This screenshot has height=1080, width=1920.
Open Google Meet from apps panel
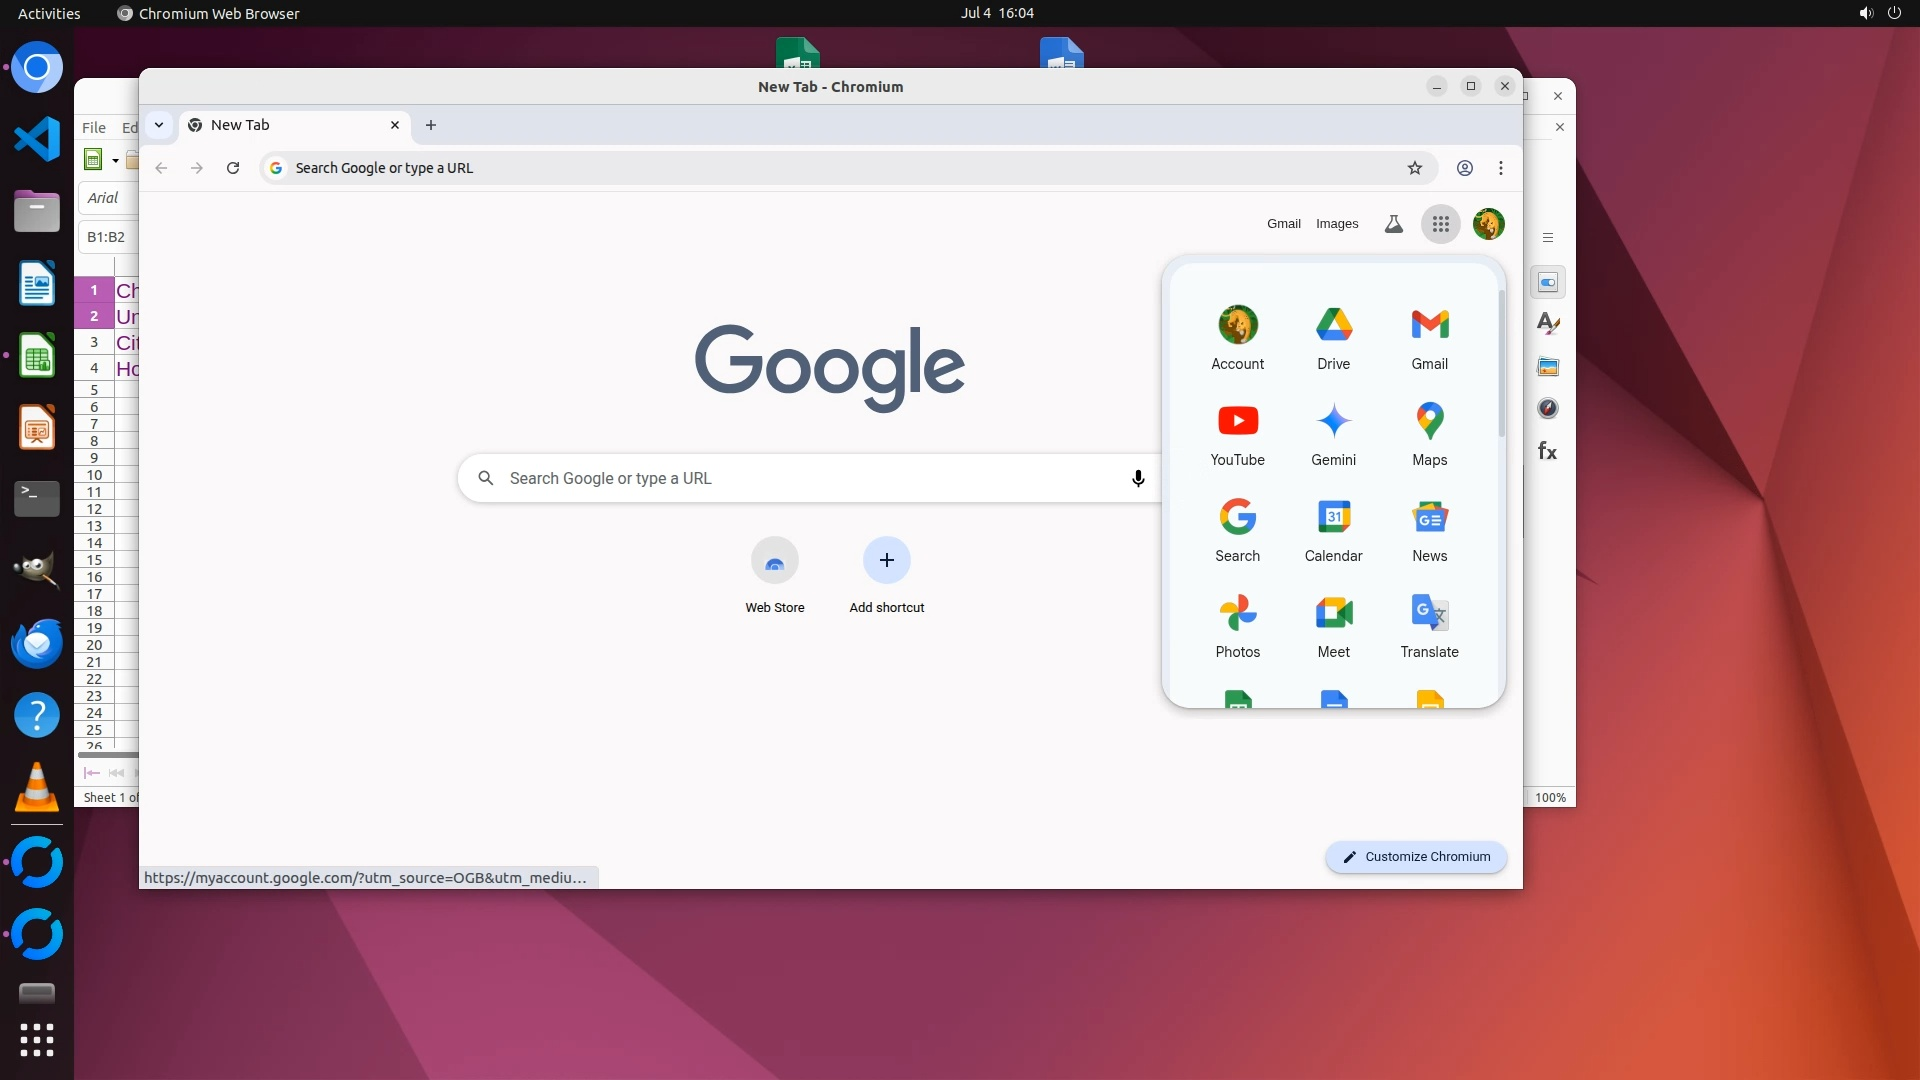[x=1333, y=625]
